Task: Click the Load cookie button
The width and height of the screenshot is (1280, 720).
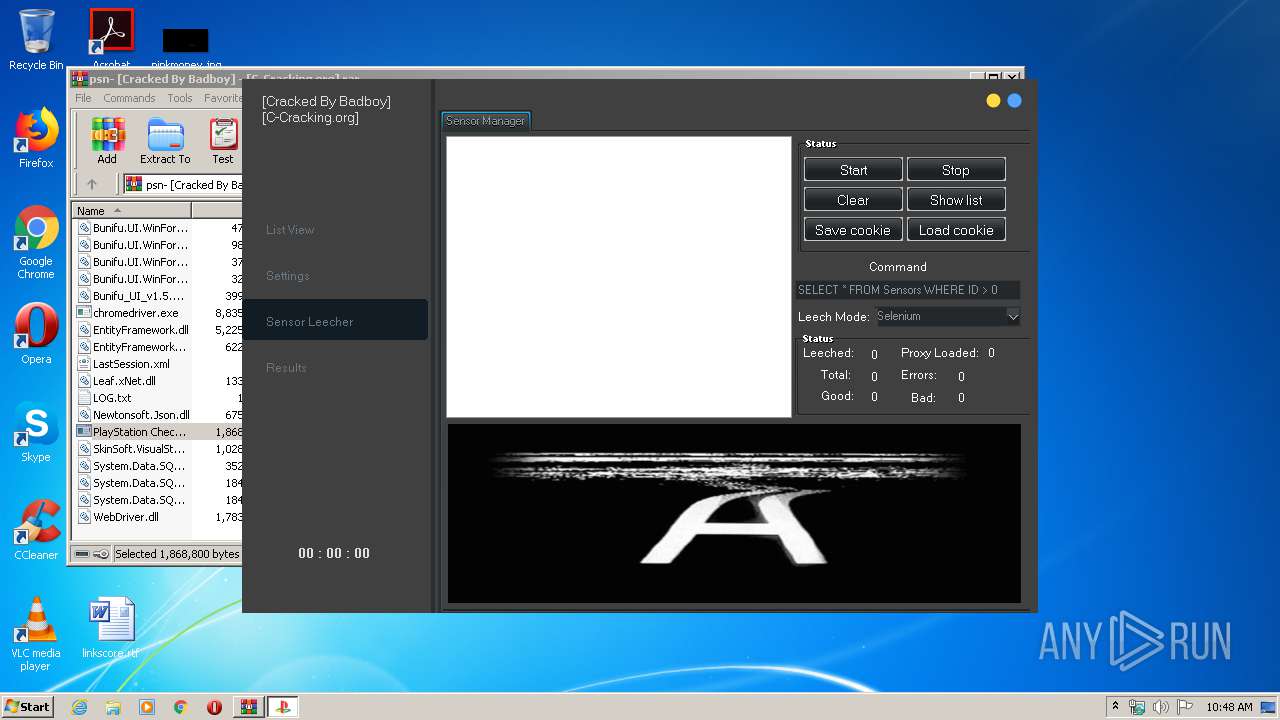Action: point(956,230)
